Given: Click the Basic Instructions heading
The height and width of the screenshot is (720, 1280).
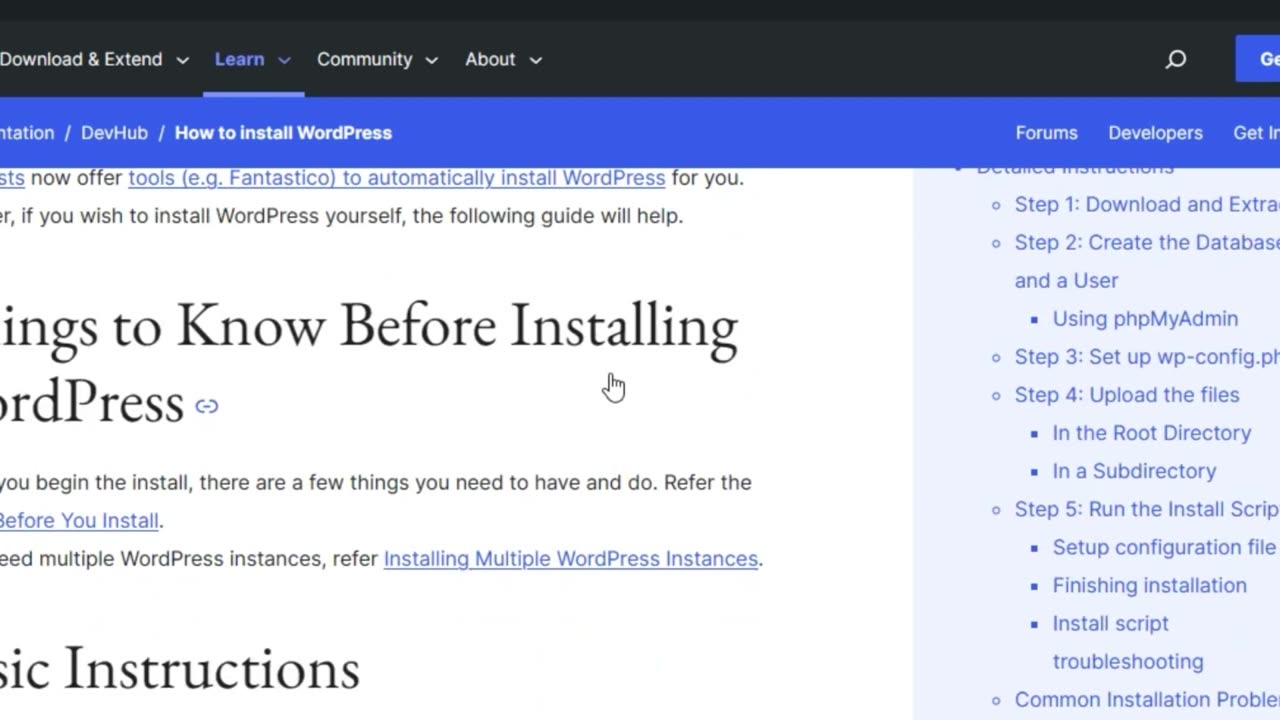Looking at the screenshot, I should (180, 668).
